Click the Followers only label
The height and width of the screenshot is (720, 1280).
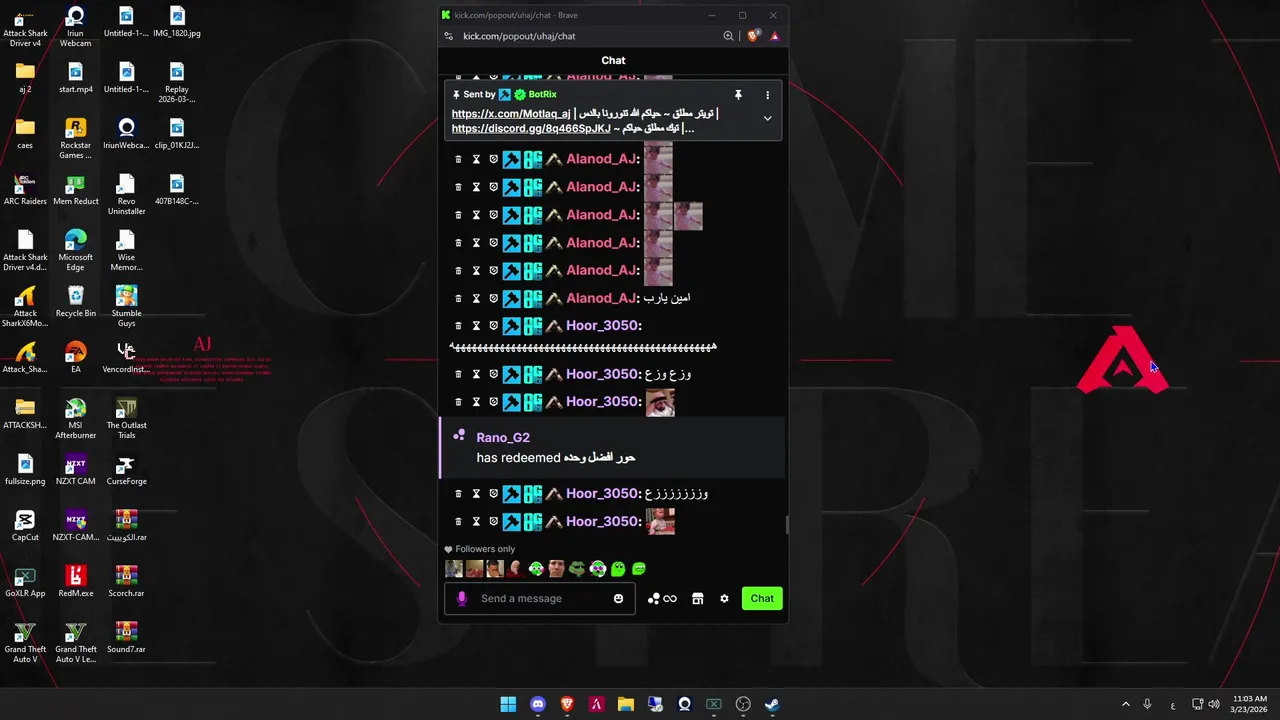click(485, 550)
